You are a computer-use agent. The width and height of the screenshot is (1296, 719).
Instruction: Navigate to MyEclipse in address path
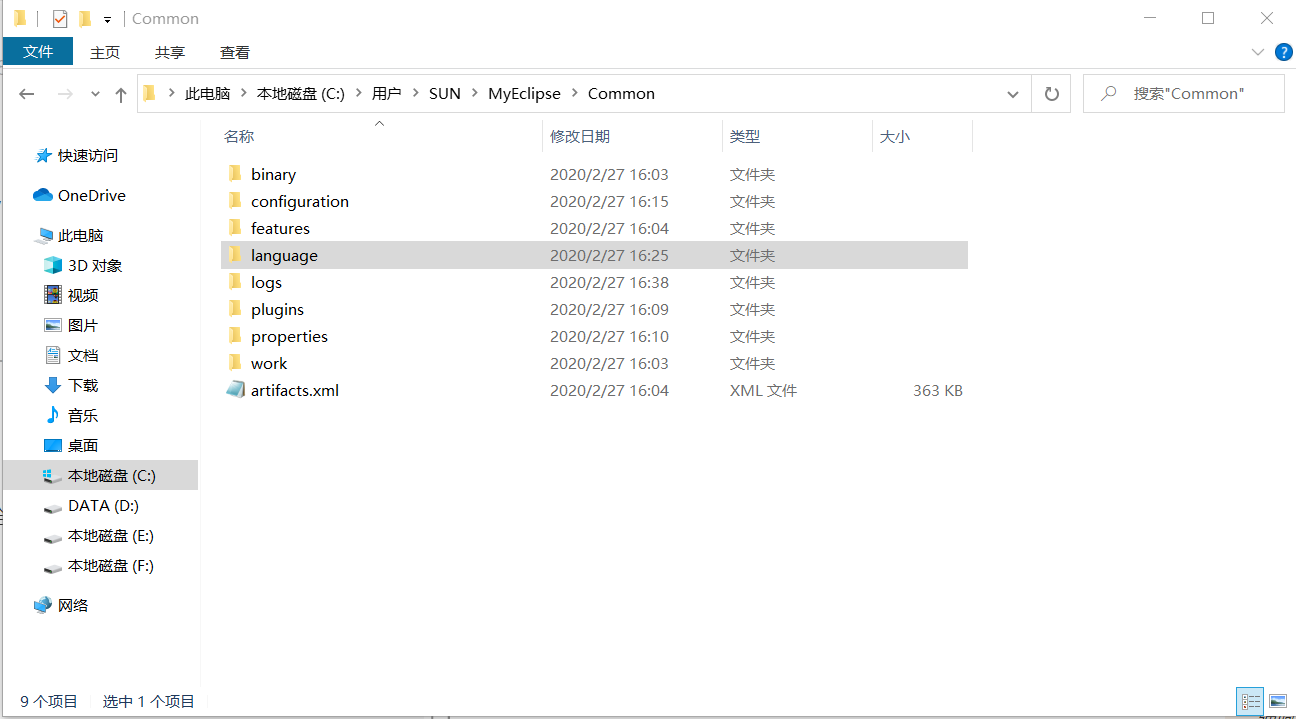(524, 93)
